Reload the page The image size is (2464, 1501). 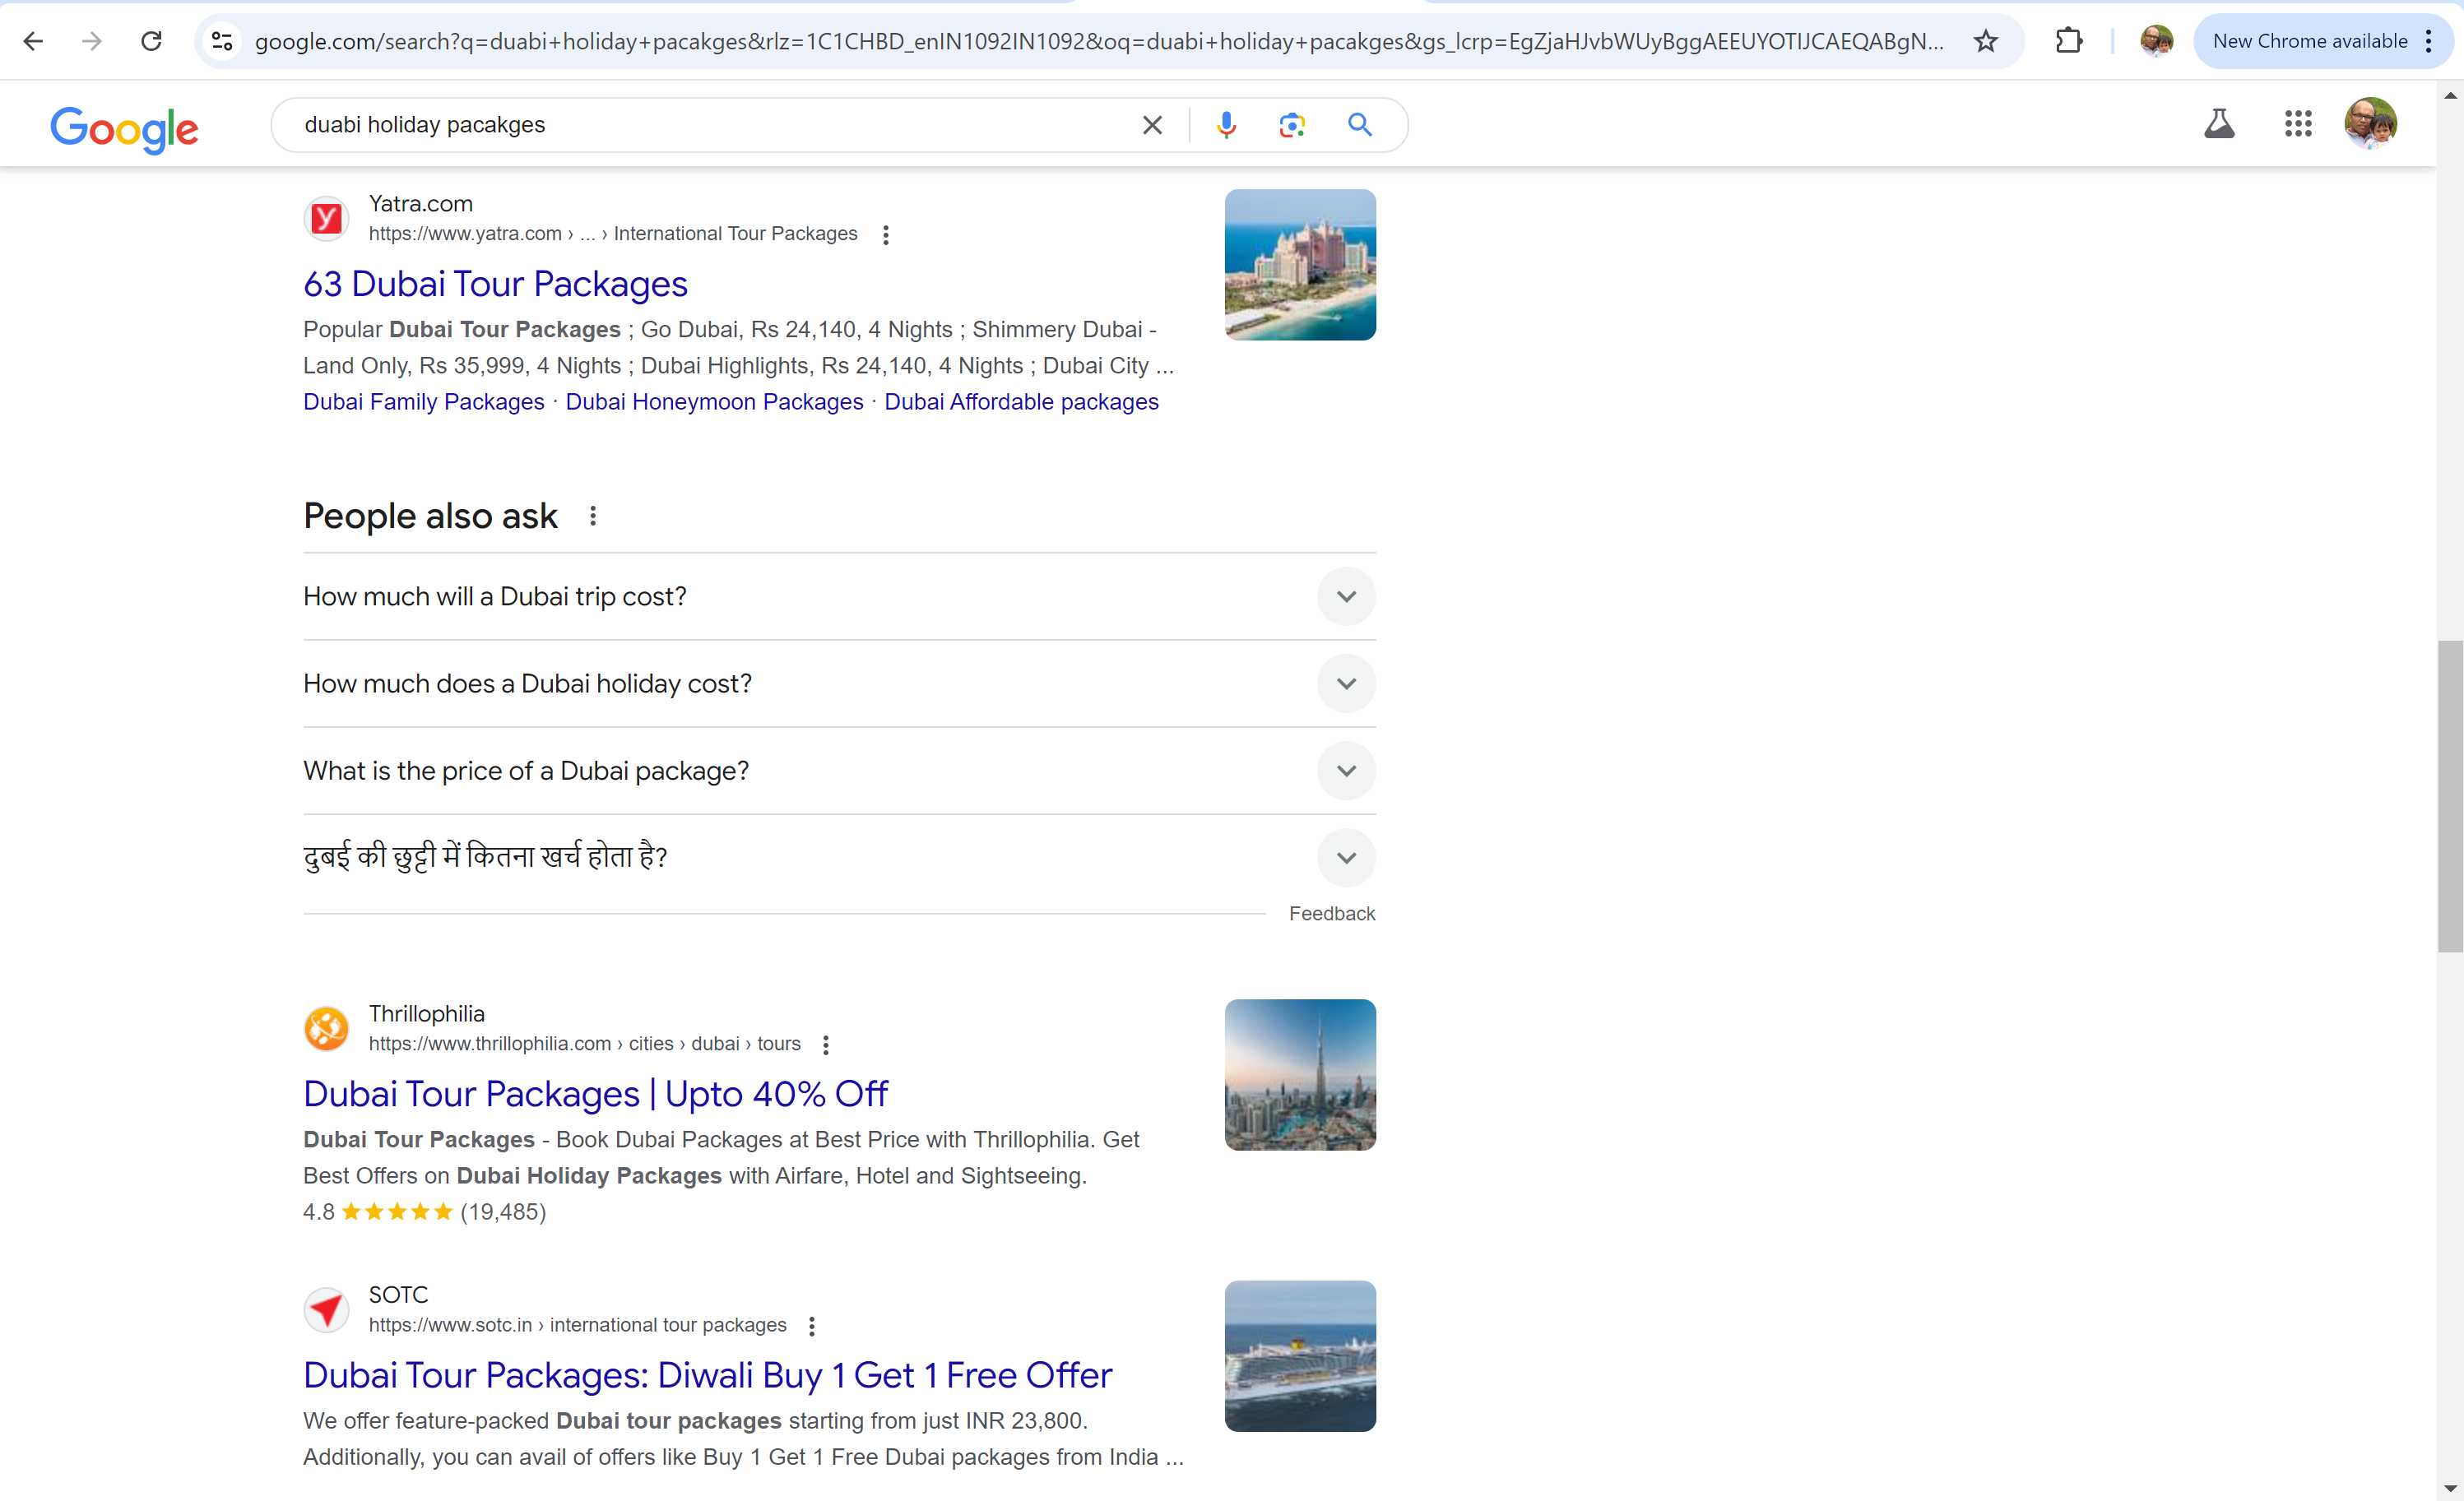click(x=151, y=41)
